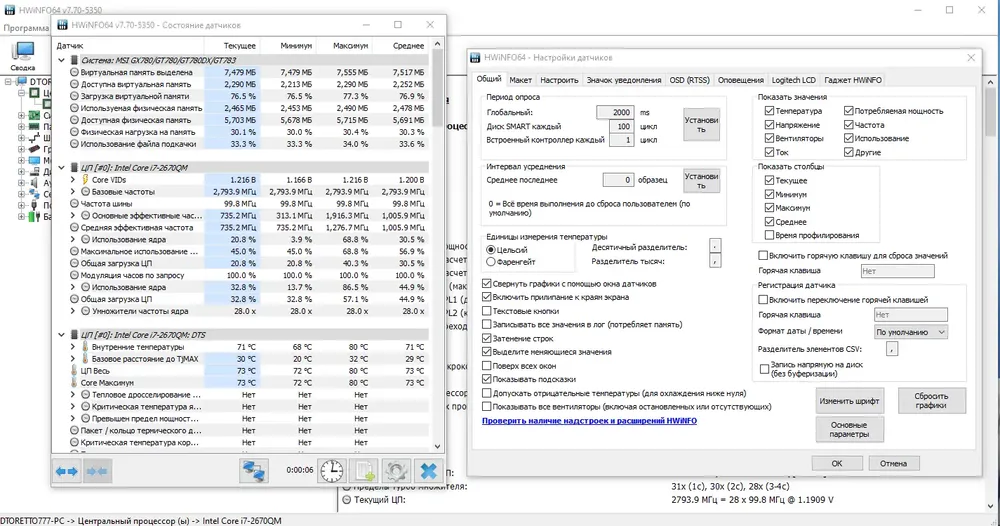
Task: Click the bus icon in left tree
Action: tap(34, 138)
